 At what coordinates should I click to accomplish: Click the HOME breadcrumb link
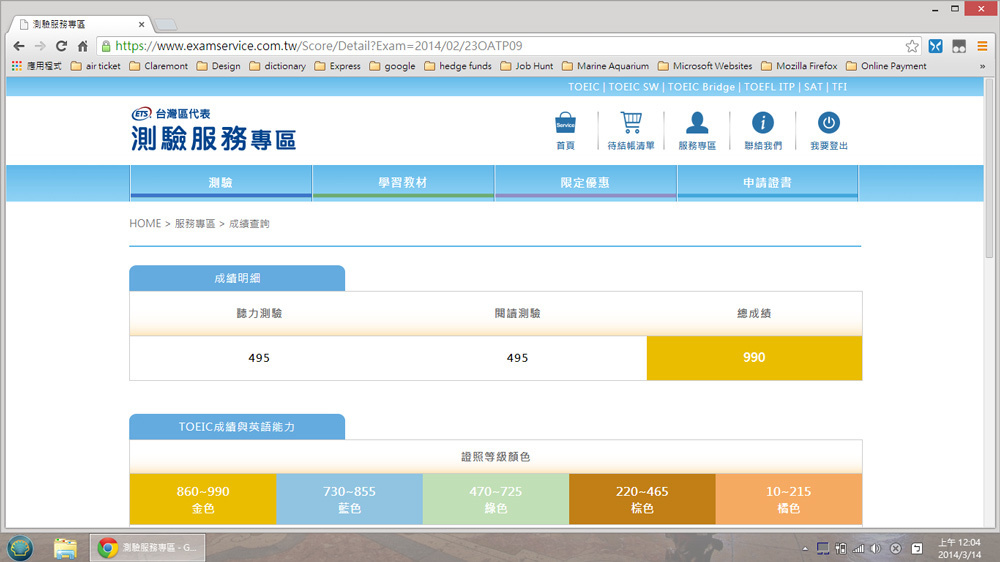coord(145,224)
